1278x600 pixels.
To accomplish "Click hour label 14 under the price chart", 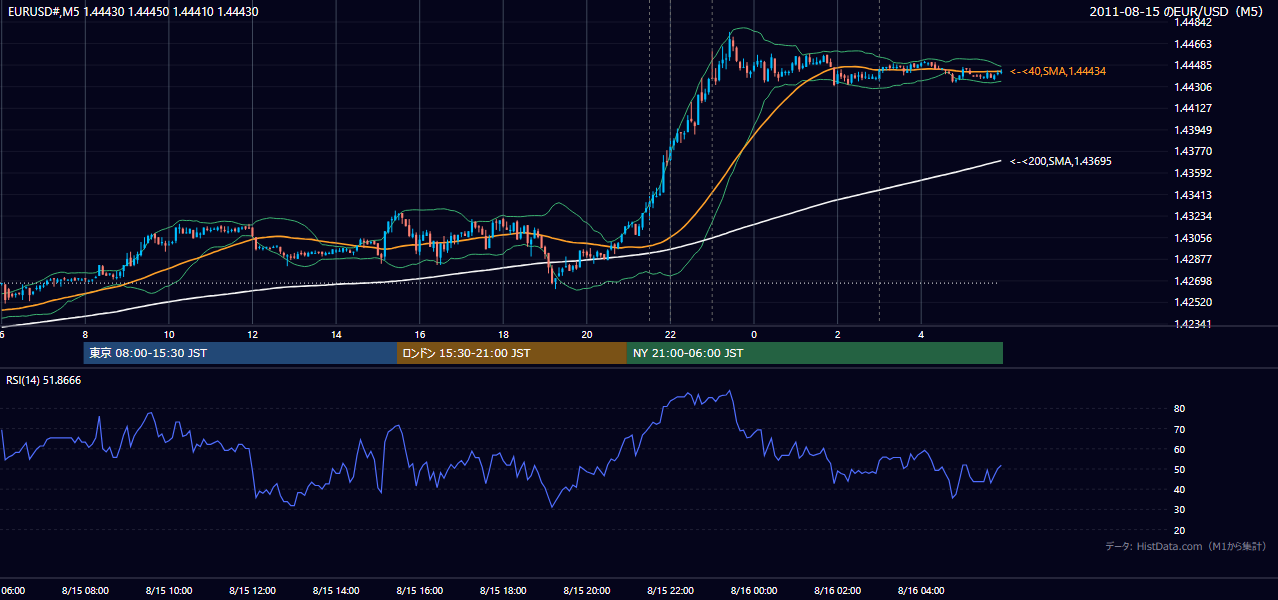I will click(336, 334).
